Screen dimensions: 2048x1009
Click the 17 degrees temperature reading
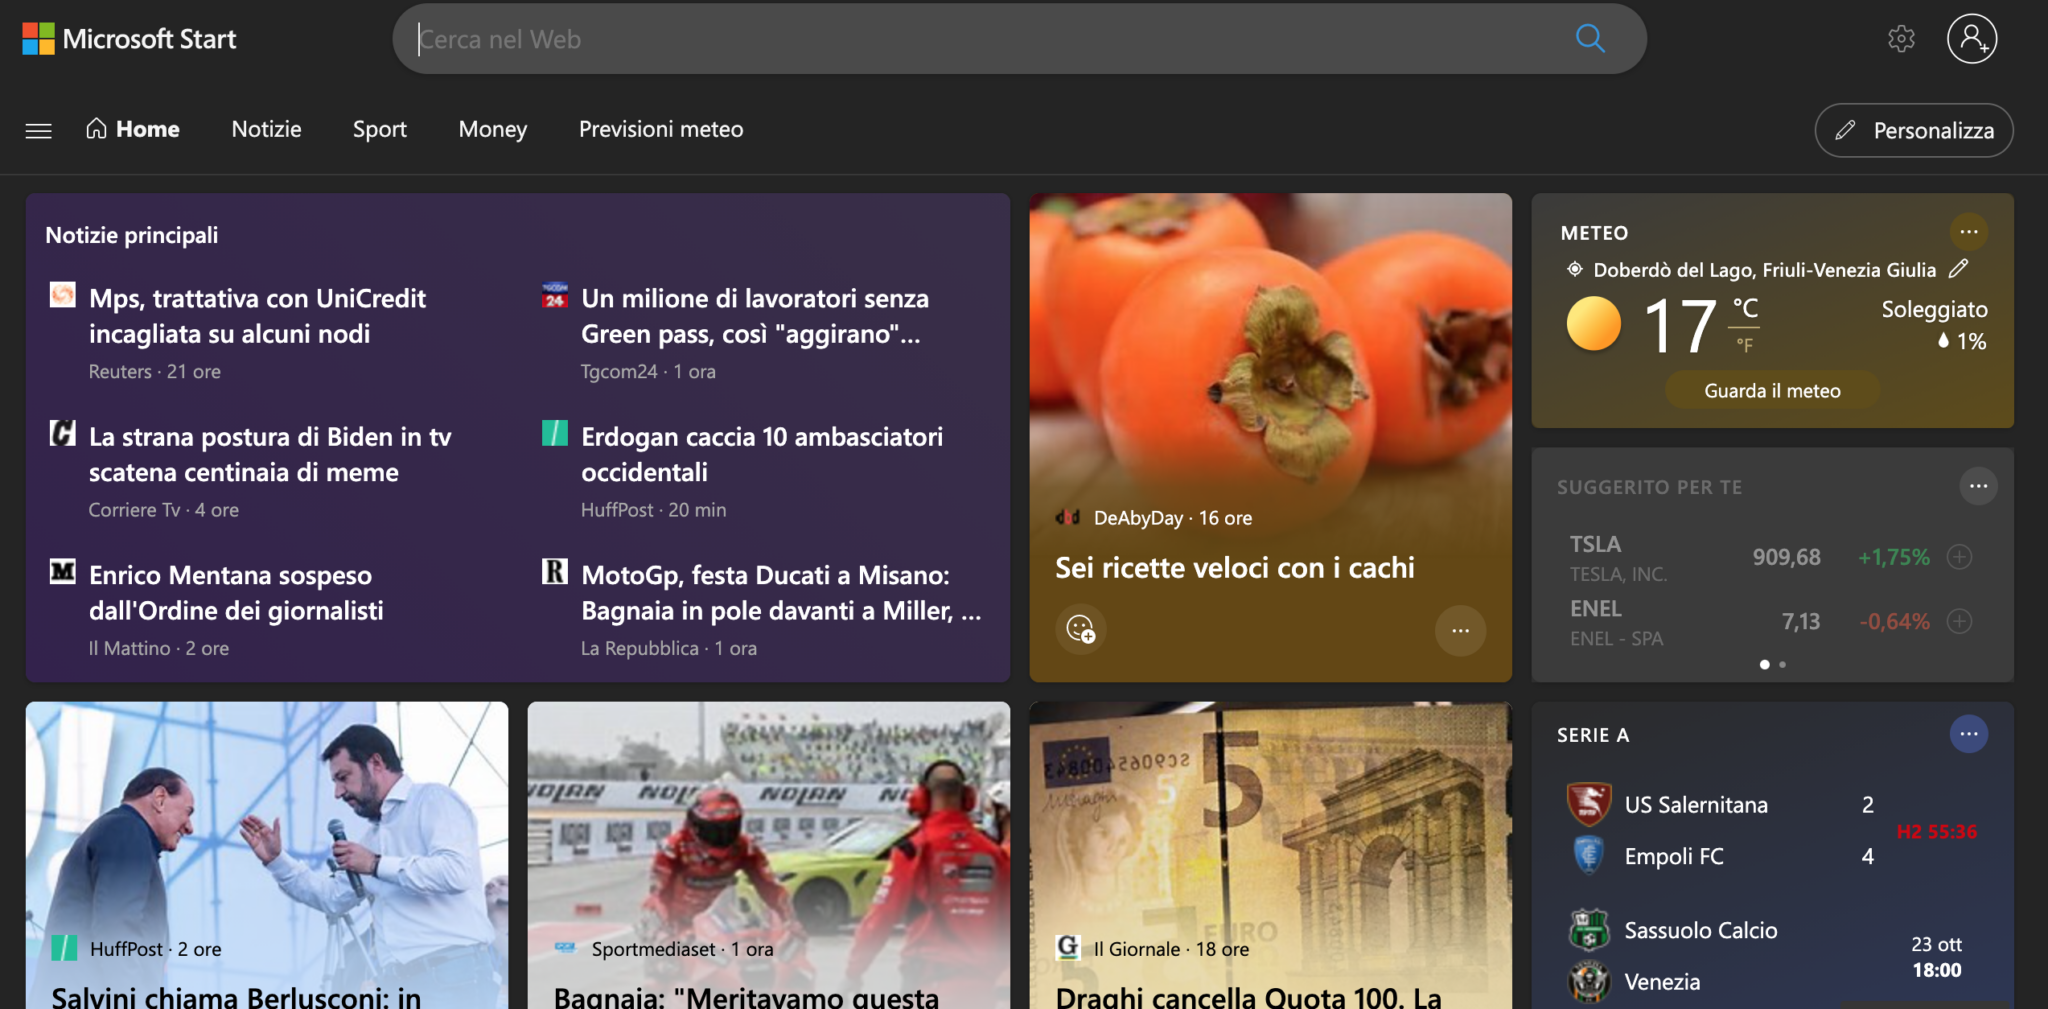click(1680, 325)
